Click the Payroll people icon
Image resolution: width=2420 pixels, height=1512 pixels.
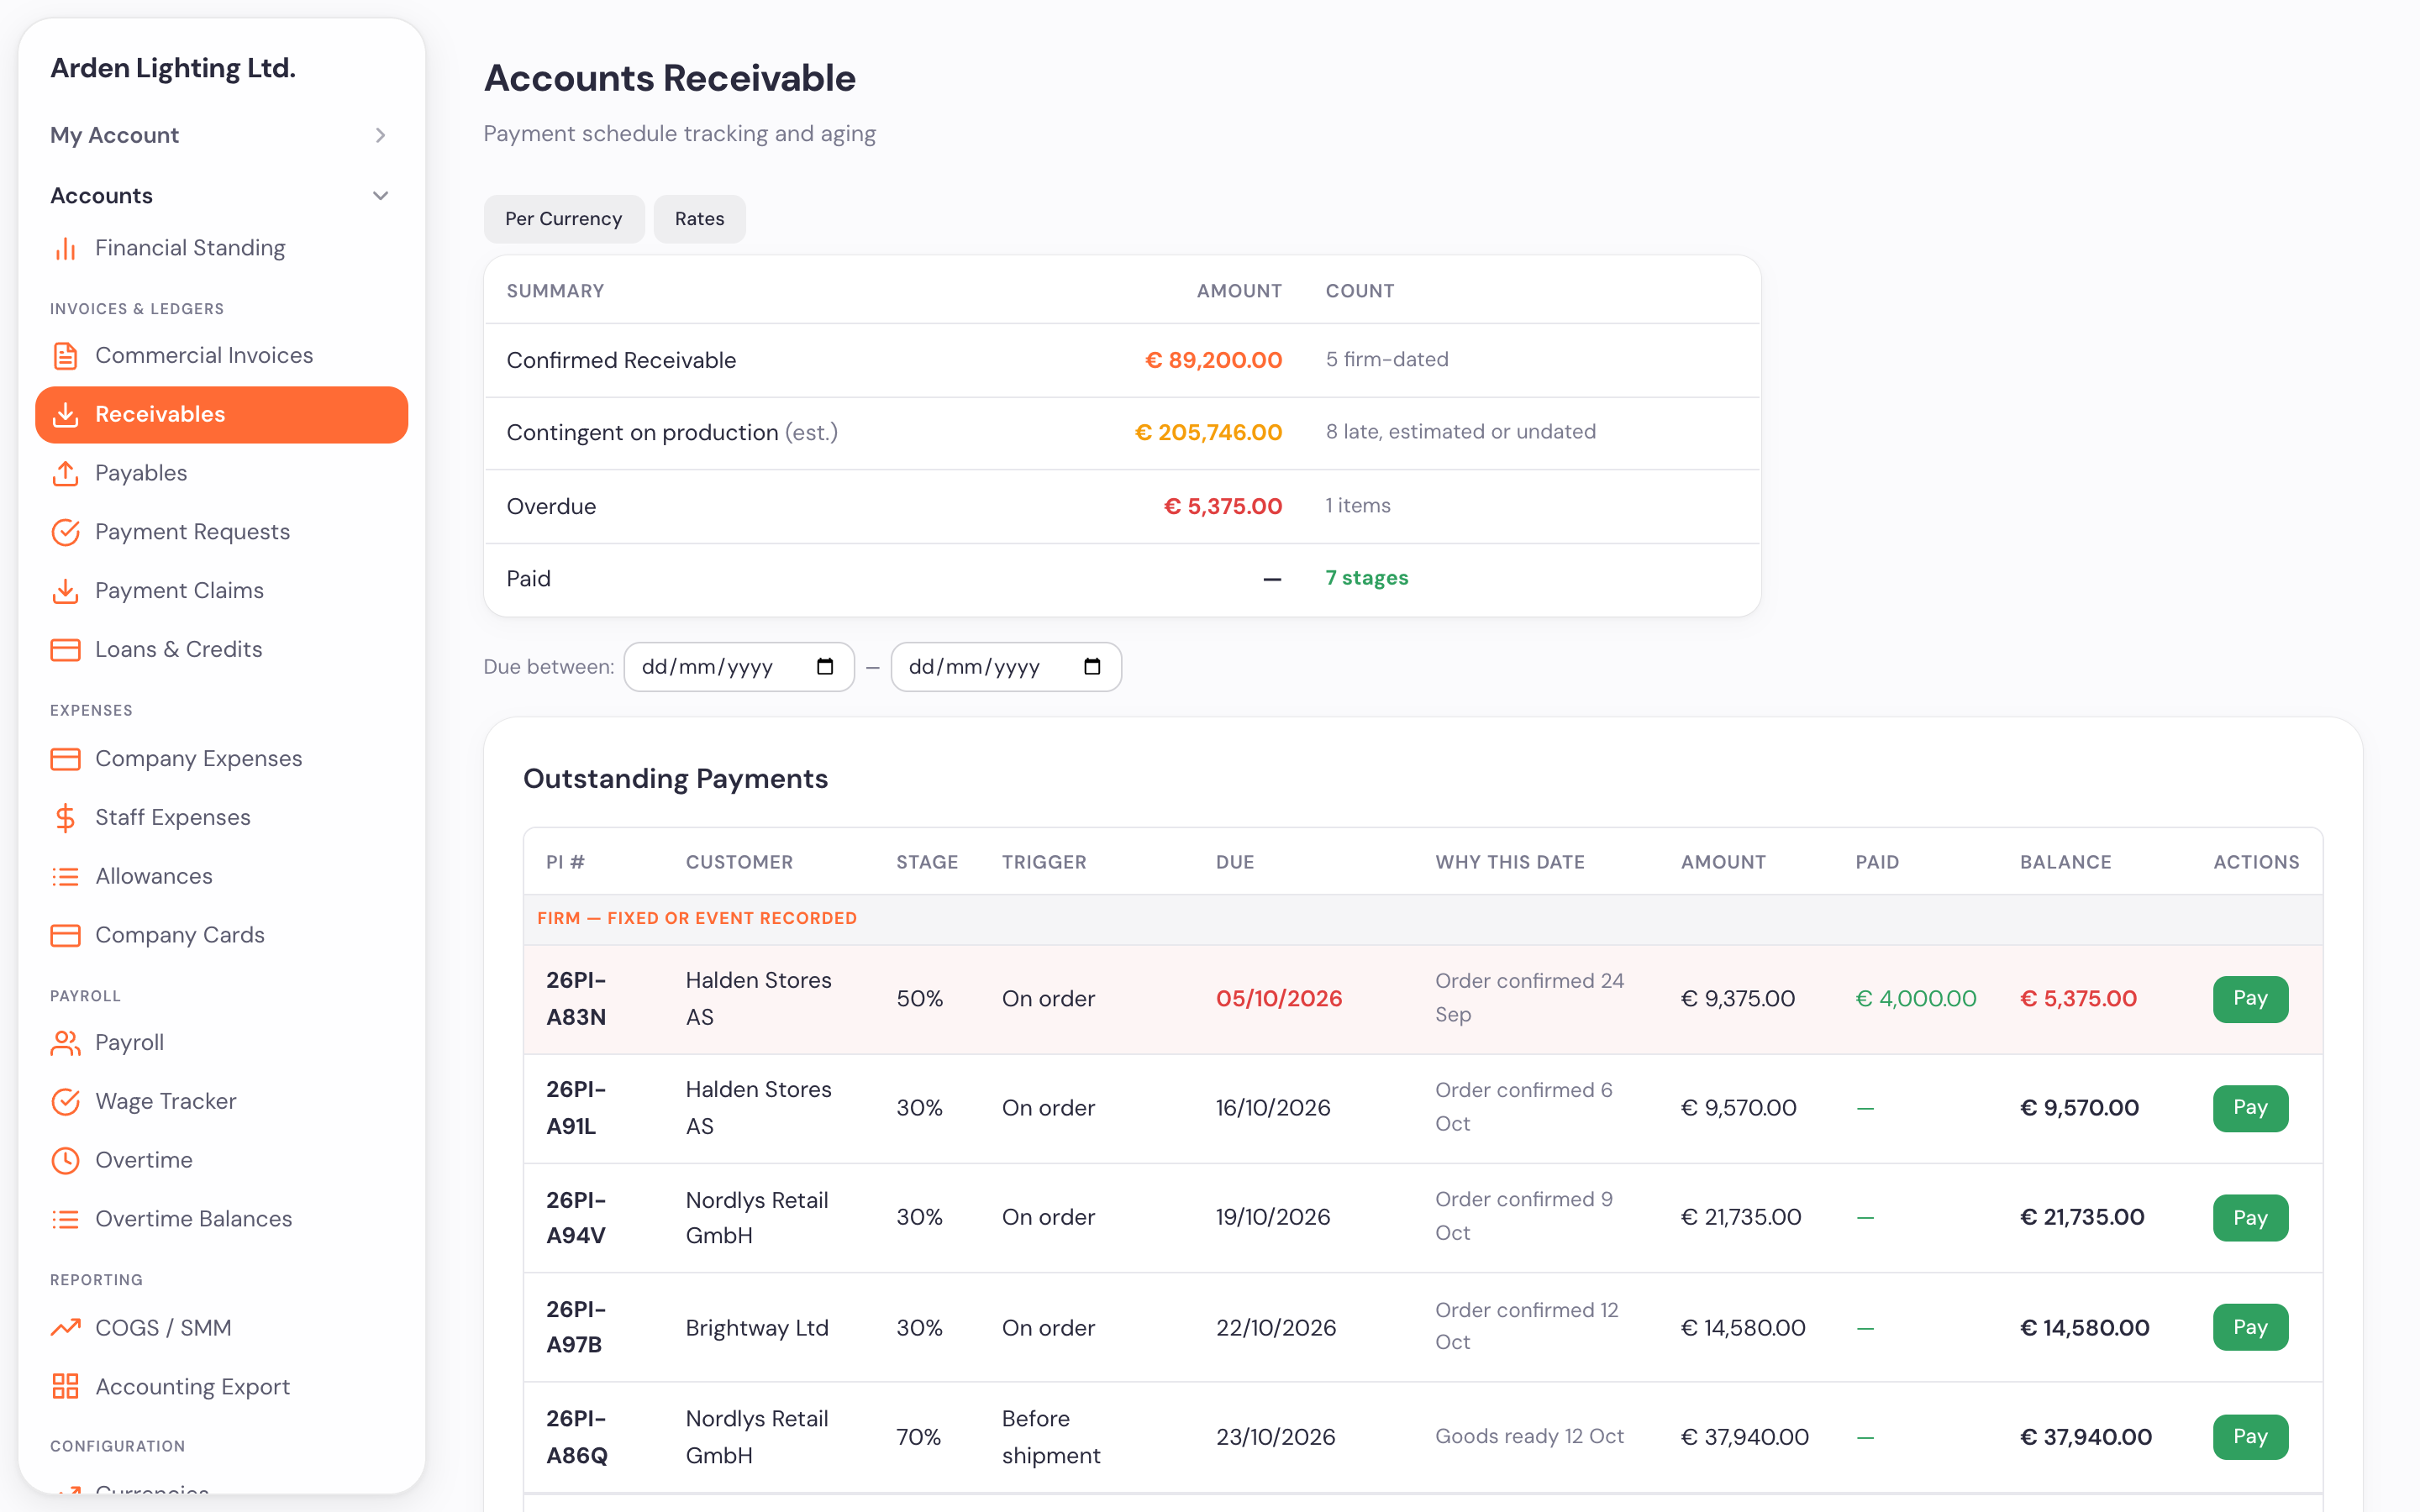click(x=65, y=1043)
